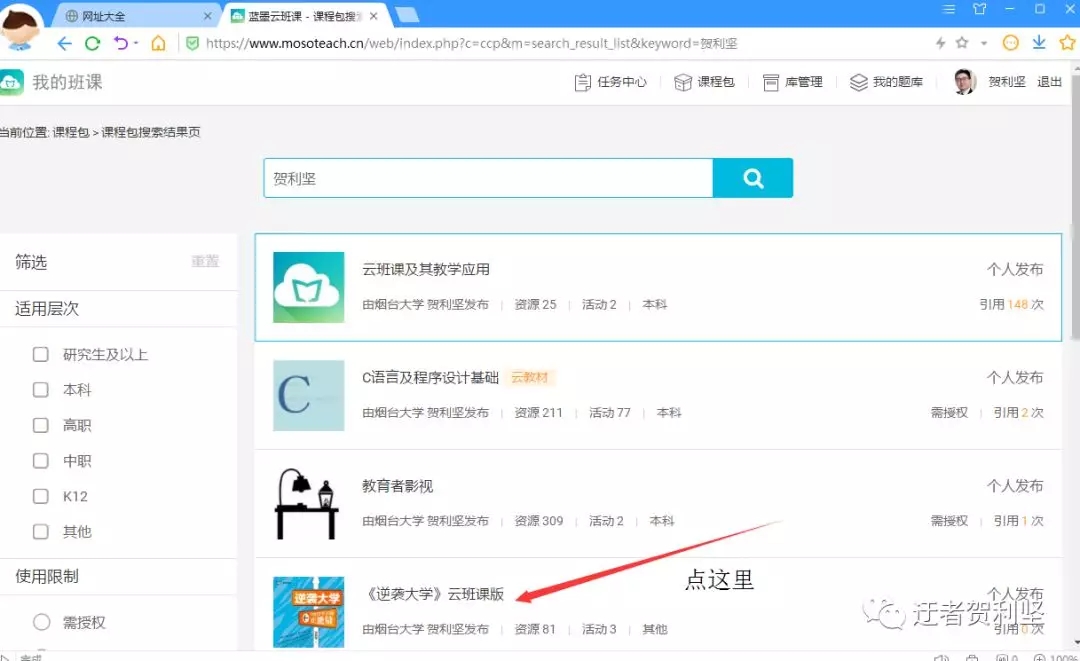This screenshot has height=661, width=1080.
Task: Close the 网址大全 tab
Action: coord(207,16)
